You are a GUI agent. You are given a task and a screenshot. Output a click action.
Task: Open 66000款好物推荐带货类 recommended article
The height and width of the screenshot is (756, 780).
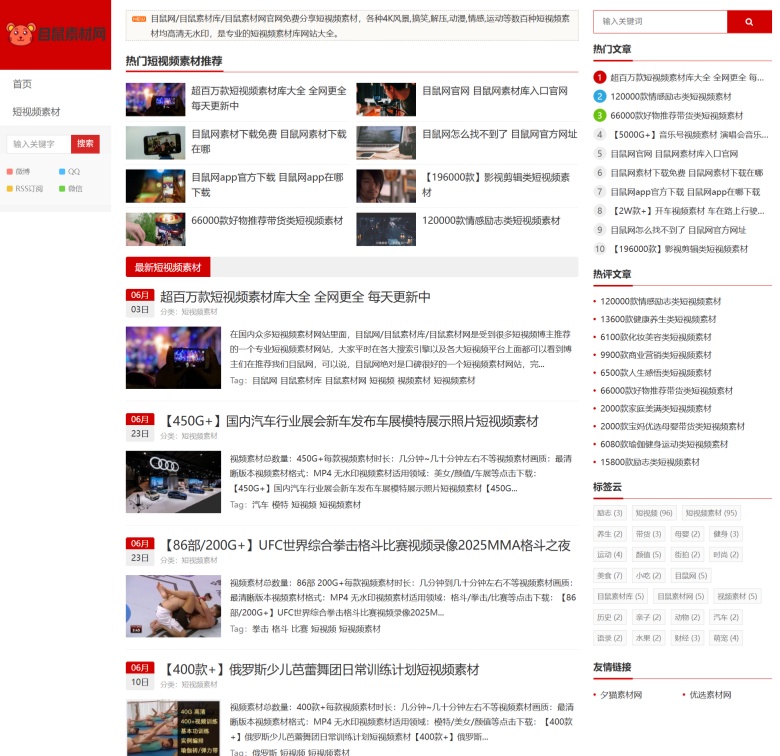tap(267, 221)
